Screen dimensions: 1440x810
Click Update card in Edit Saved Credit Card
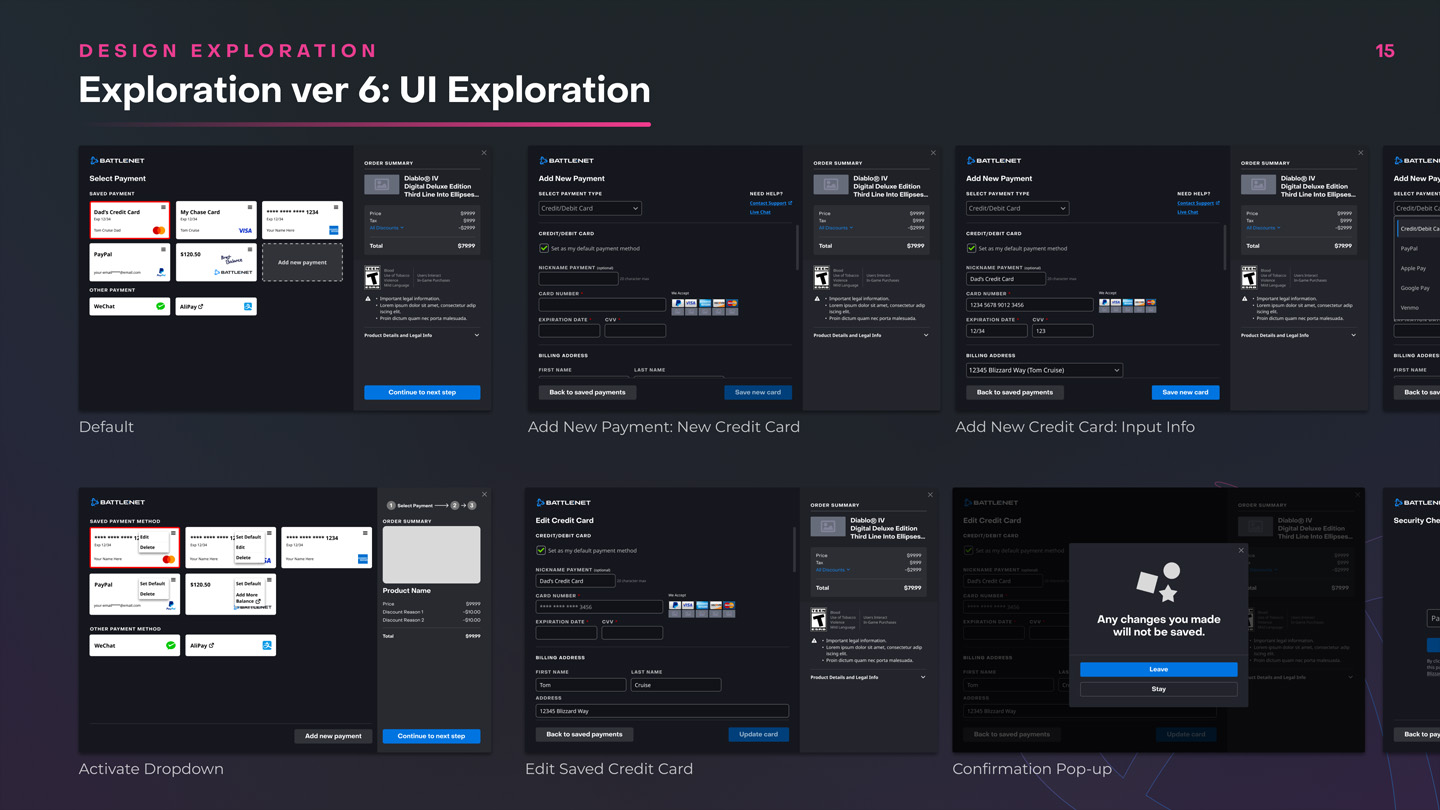click(x=758, y=734)
